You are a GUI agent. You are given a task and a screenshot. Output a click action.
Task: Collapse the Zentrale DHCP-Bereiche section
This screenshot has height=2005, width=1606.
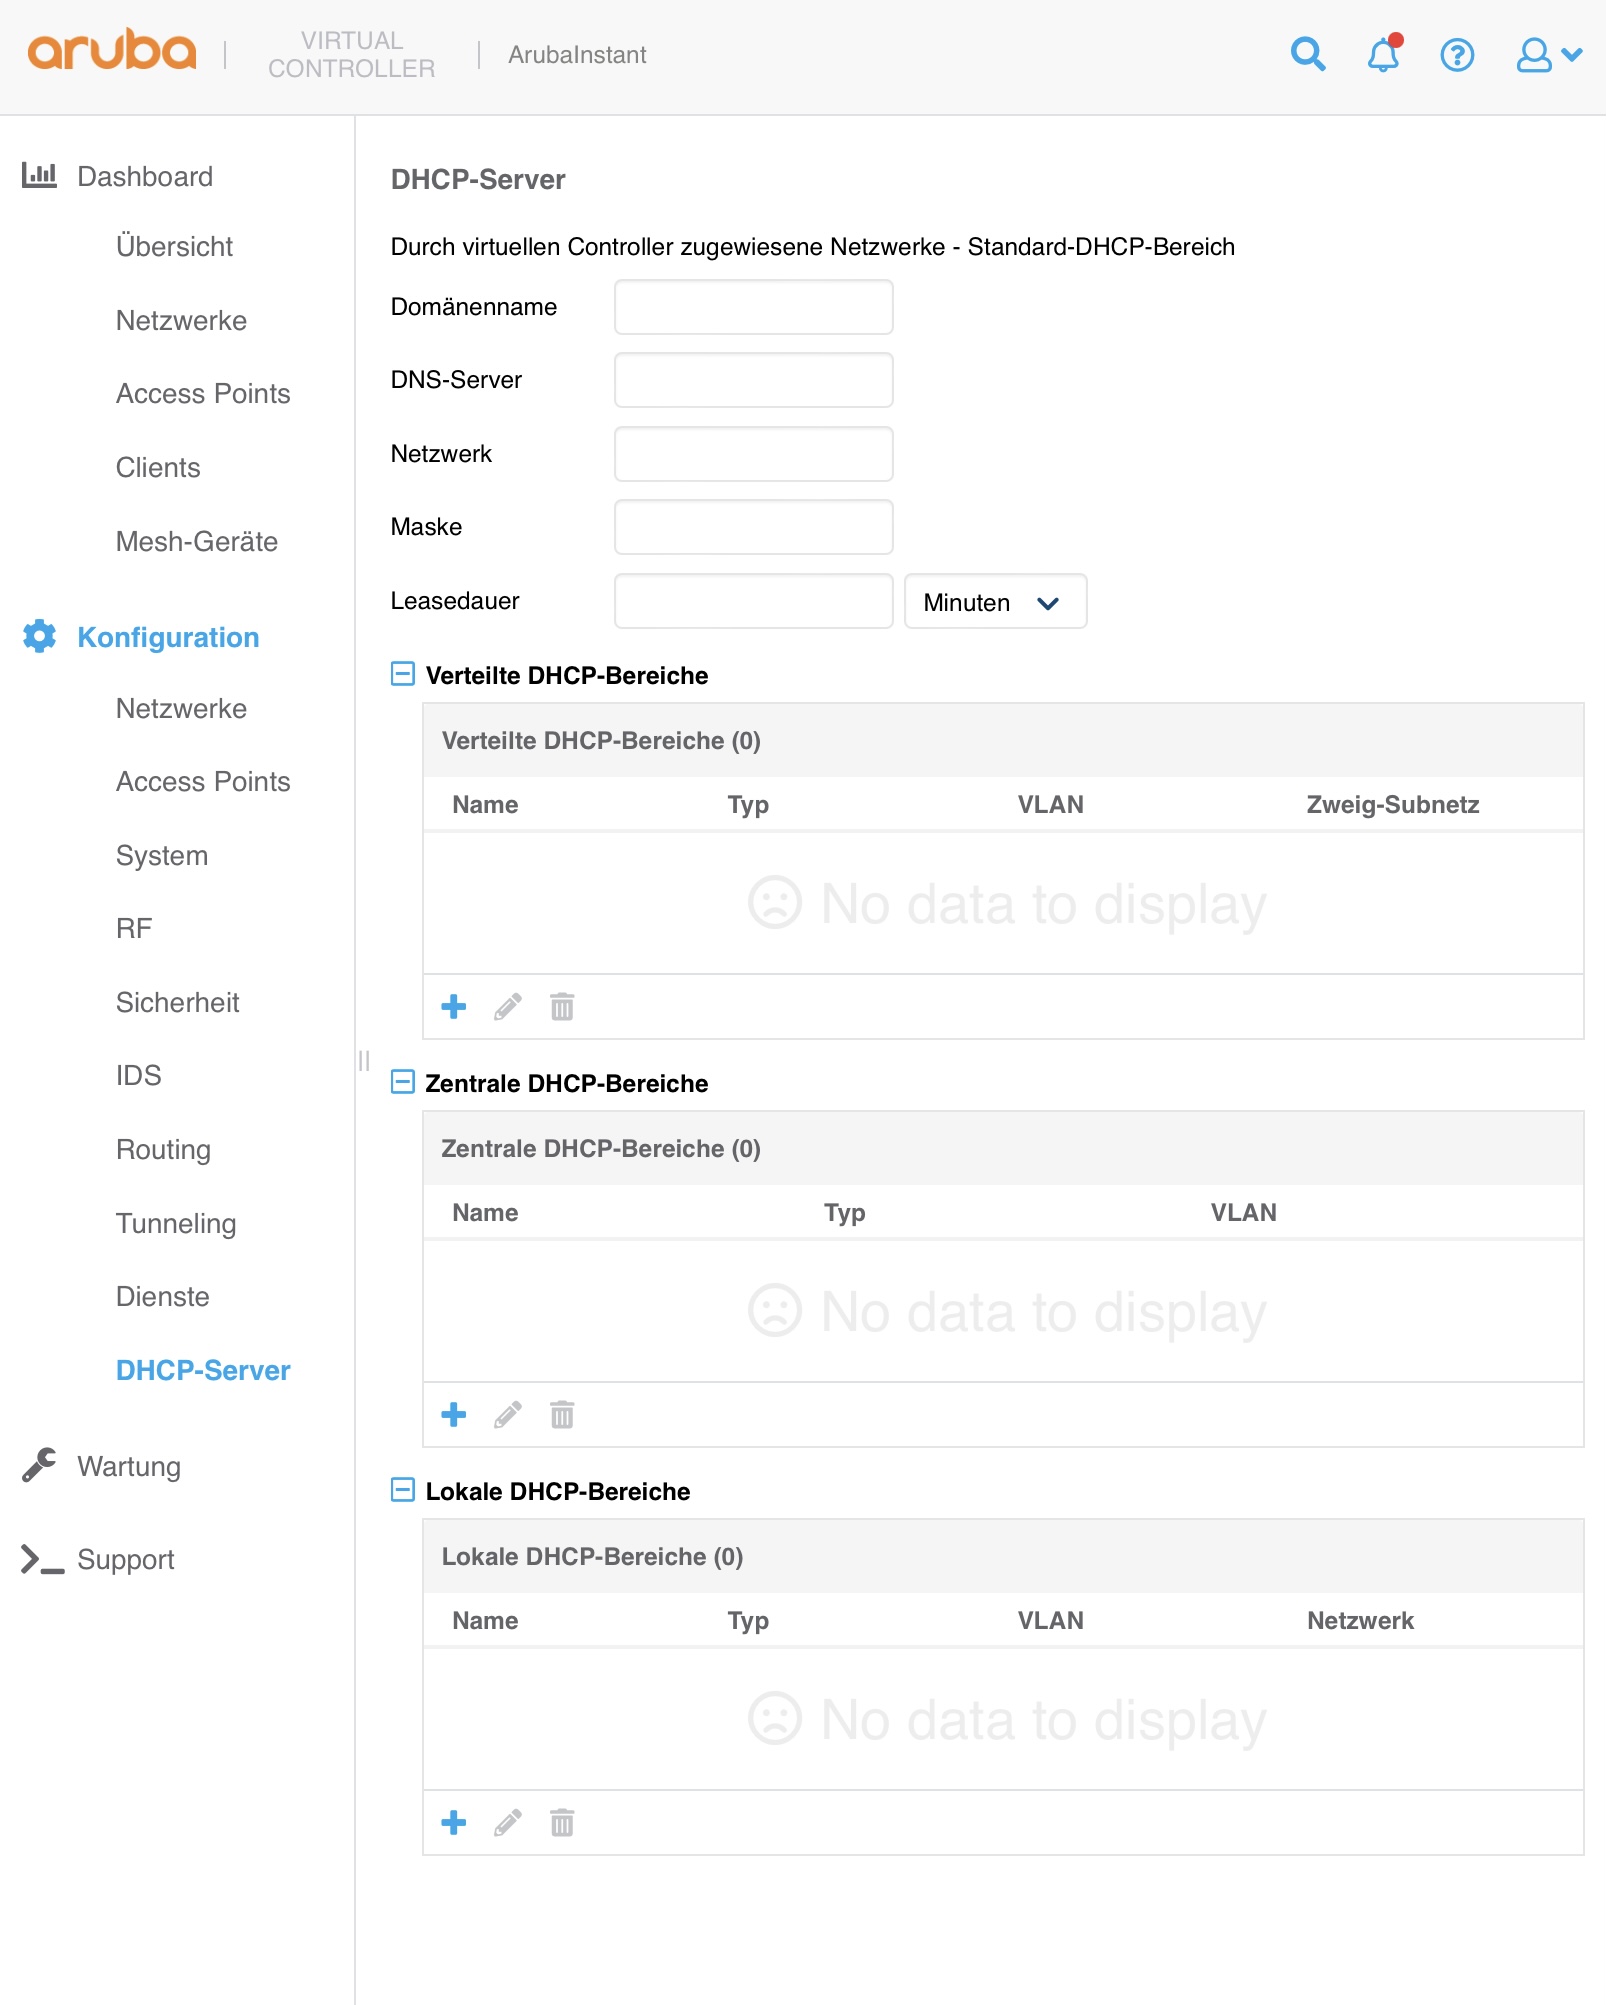click(402, 1082)
